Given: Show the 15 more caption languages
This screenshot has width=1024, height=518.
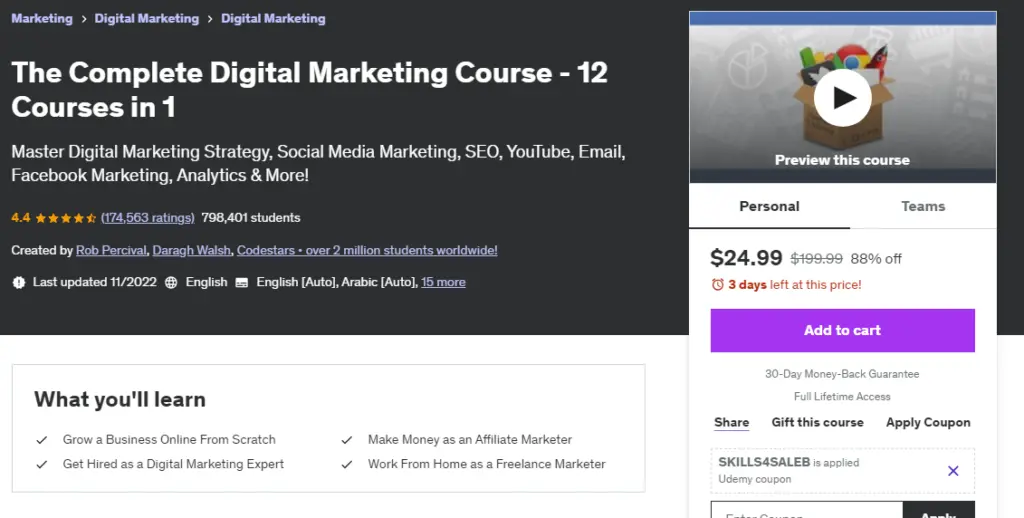Looking at the screenshot, I should click(x=443, y=282).
